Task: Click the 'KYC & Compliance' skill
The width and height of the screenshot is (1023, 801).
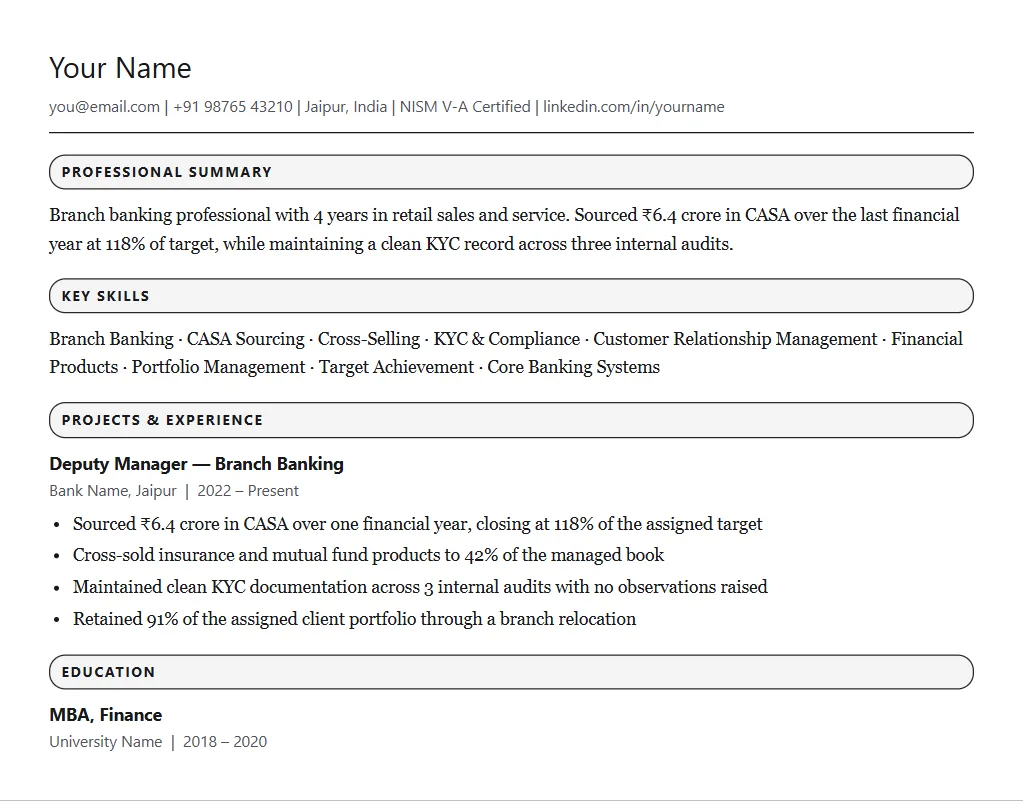Action: (x=506, y=339)
